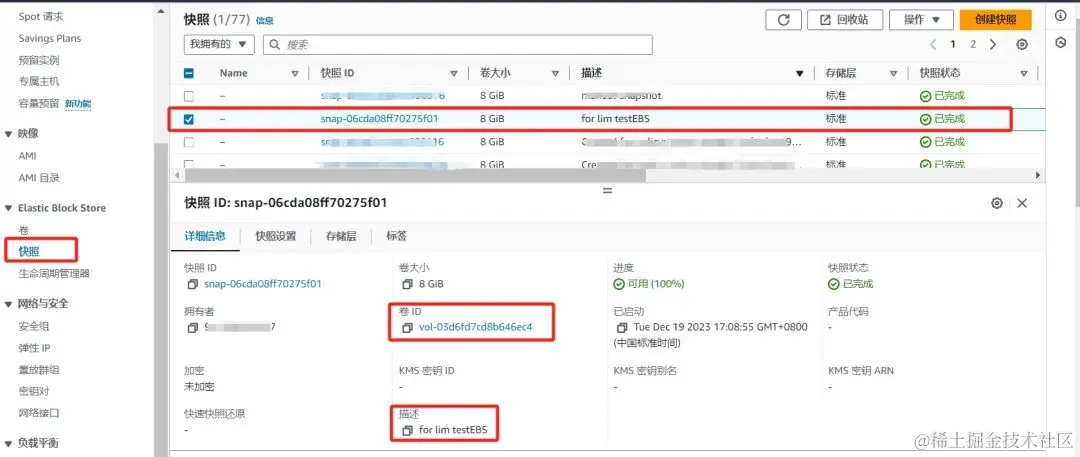Copy the 8 GiB volume size value
This screenshot has width=1080, height=457.
[407, 284]
